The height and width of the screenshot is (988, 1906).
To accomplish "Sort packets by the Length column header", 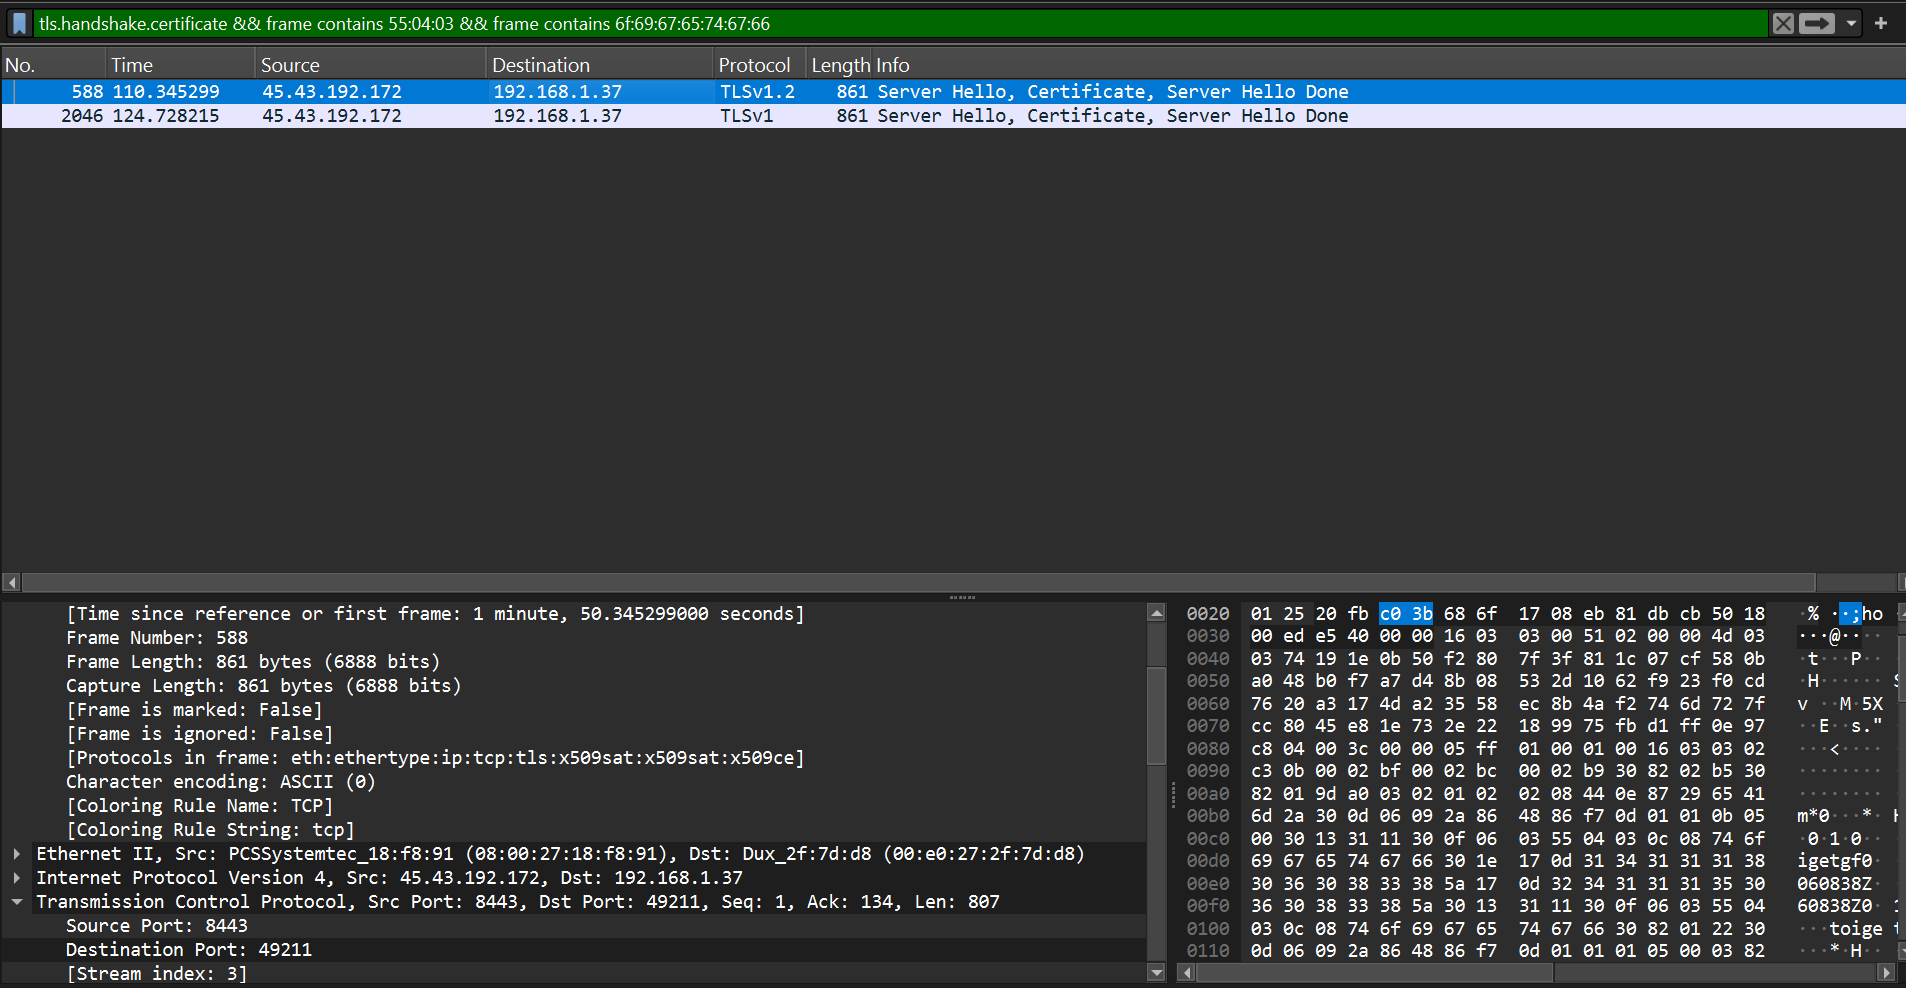I will (840, 65).
